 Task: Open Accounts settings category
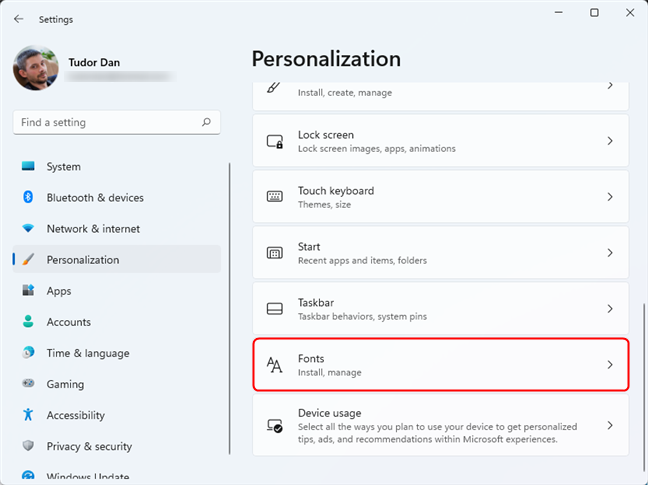(x=117, y=322)
